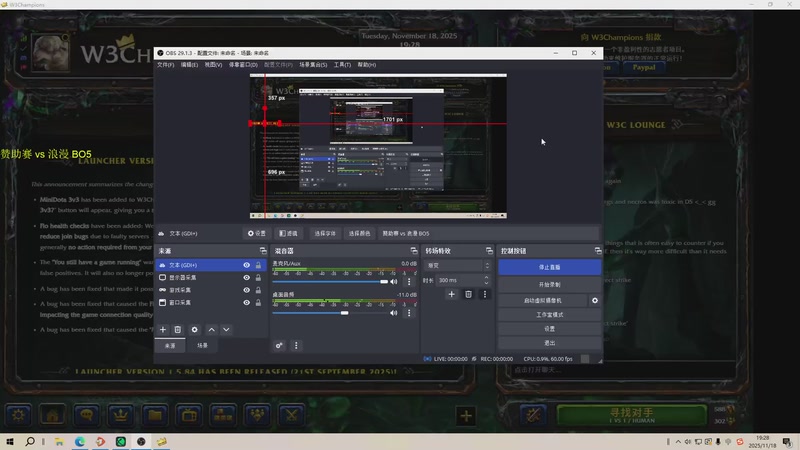
Task: Mute the 桌面音频 speaker icon
Action: tap(394, 313)
